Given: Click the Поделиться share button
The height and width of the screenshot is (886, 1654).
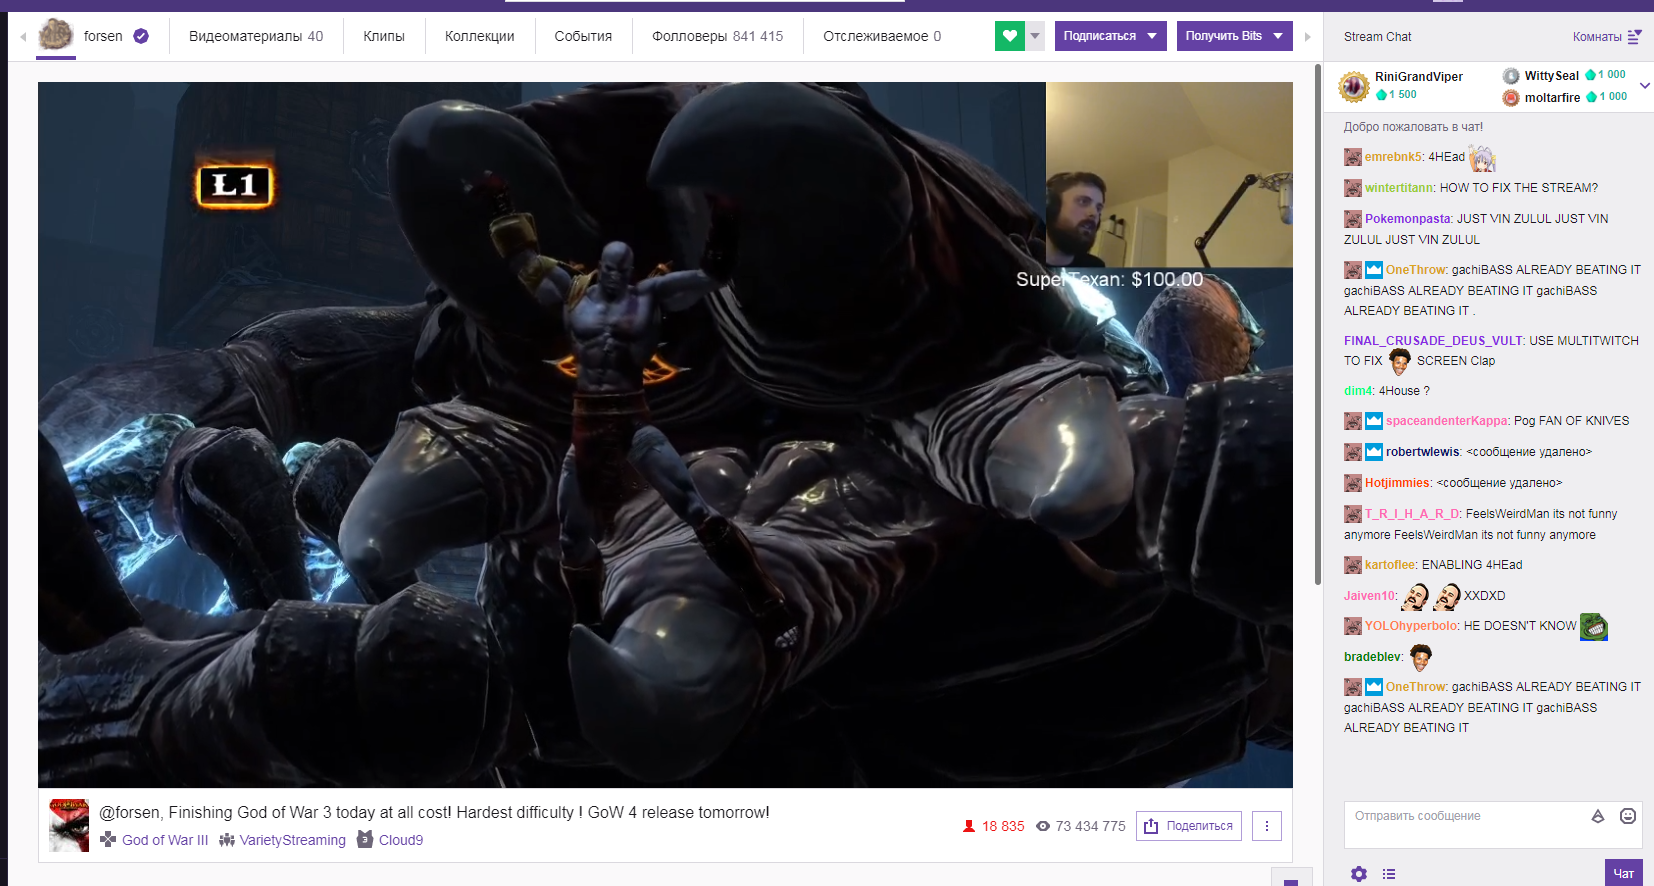Looking at the screenshot, I should click(x=1189, y=826).
